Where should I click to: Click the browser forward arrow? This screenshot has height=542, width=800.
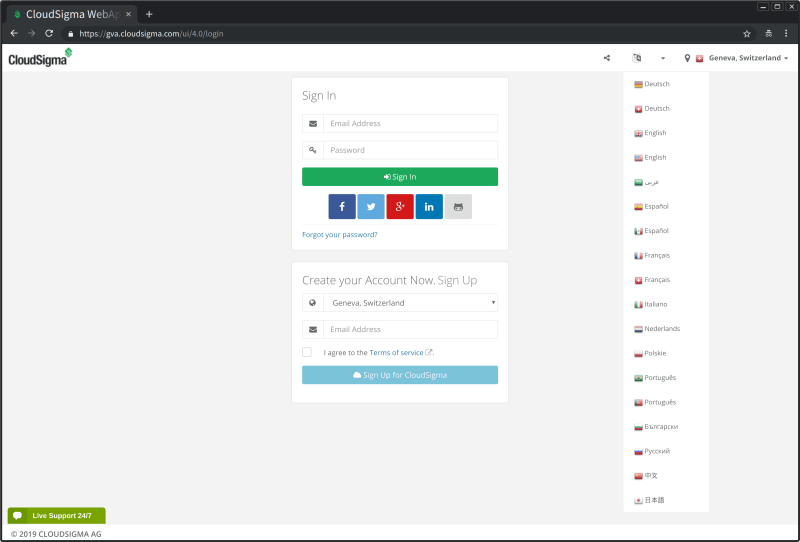[x=32, y=34]
